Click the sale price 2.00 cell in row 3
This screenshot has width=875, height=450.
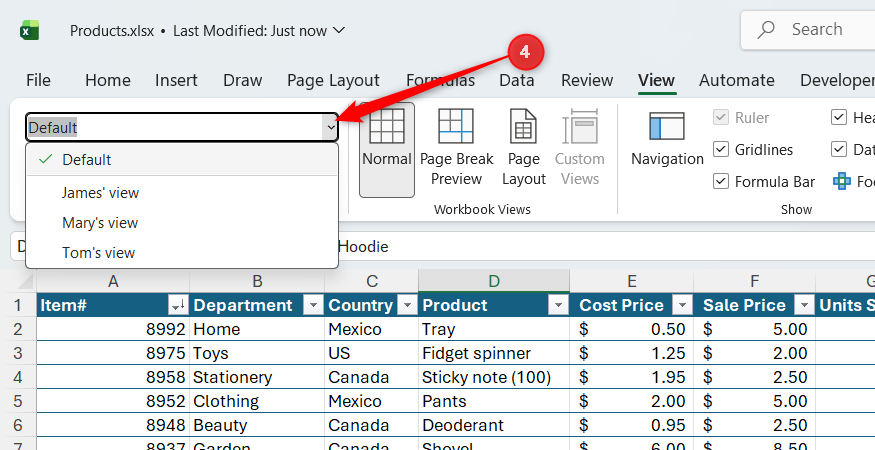(754, 353)
